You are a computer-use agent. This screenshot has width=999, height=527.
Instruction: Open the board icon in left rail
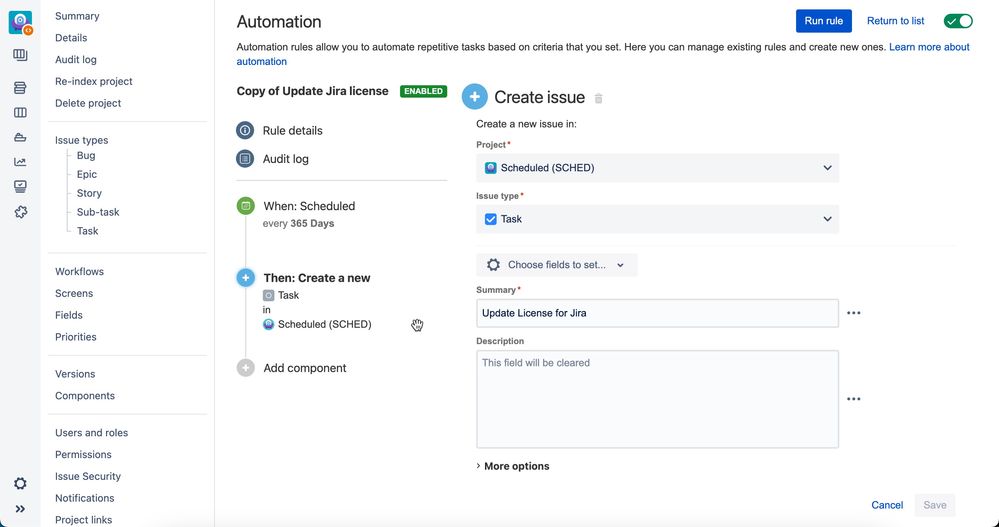coord(20,55)
